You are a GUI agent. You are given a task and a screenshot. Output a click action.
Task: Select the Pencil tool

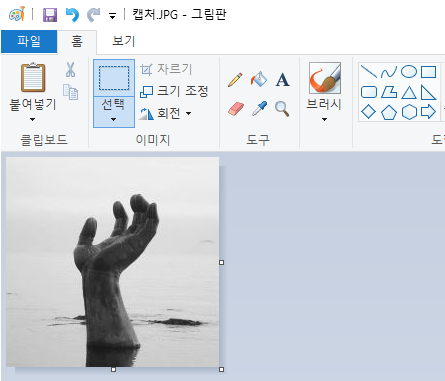click(x=235, y=80)
